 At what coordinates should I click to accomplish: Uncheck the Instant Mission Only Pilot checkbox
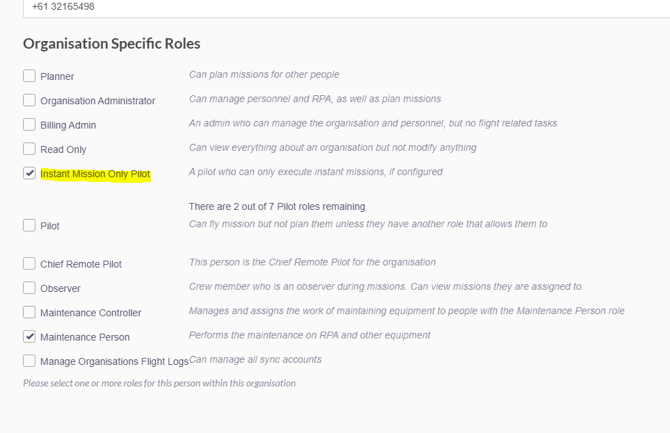click(x=30, y=173)
